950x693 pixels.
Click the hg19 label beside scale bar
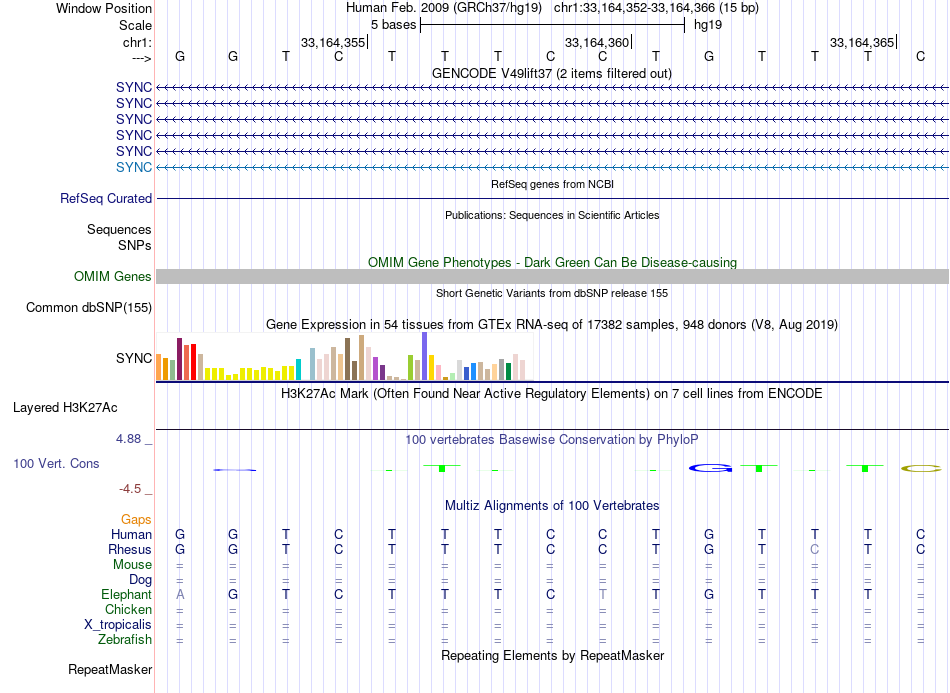(x=708, y=25)
